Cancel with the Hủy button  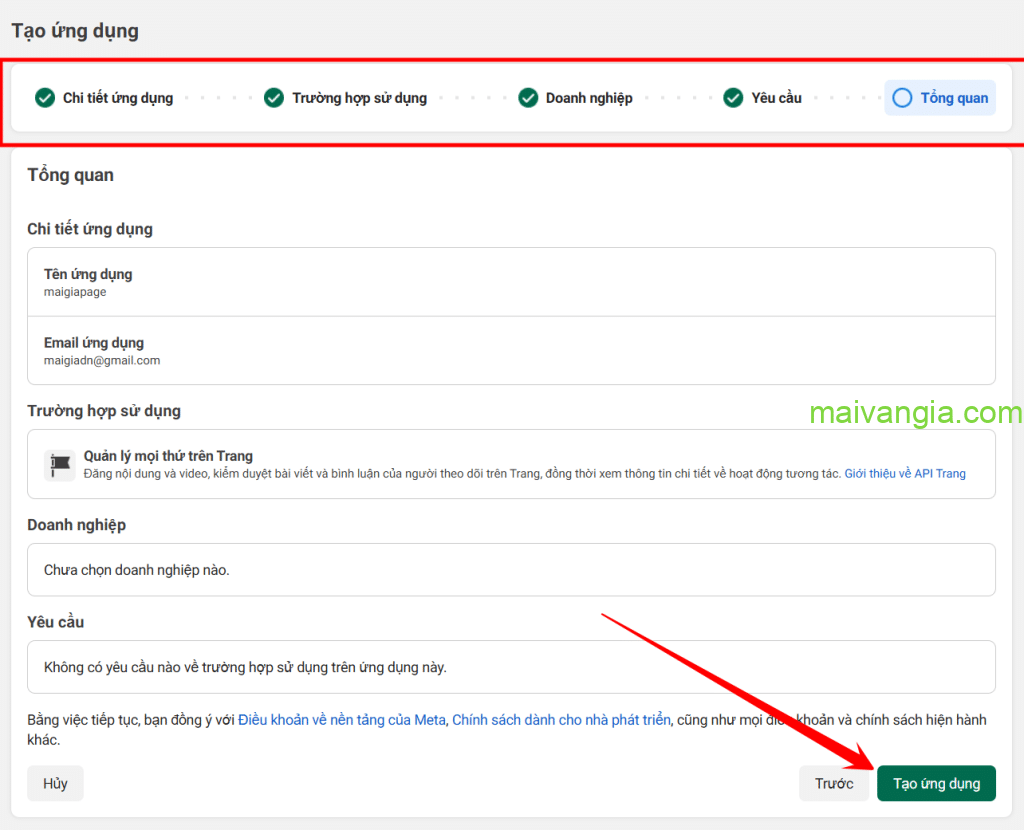coord(55,783)
